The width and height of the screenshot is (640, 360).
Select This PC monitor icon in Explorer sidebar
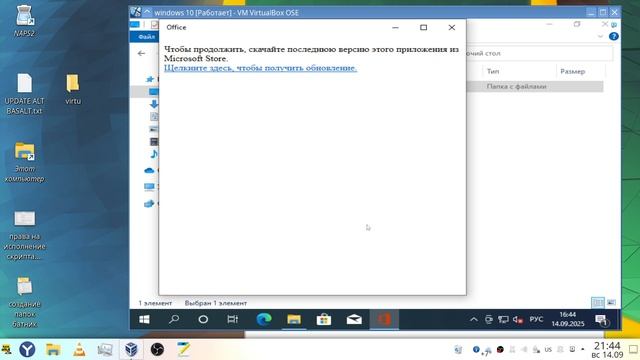(x=149, y=187)
